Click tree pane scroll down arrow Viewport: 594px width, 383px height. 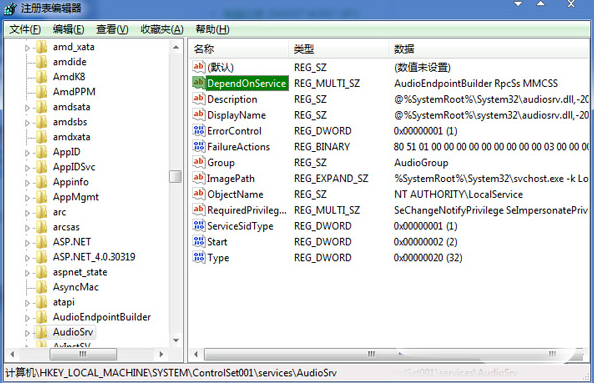(175, 340)
